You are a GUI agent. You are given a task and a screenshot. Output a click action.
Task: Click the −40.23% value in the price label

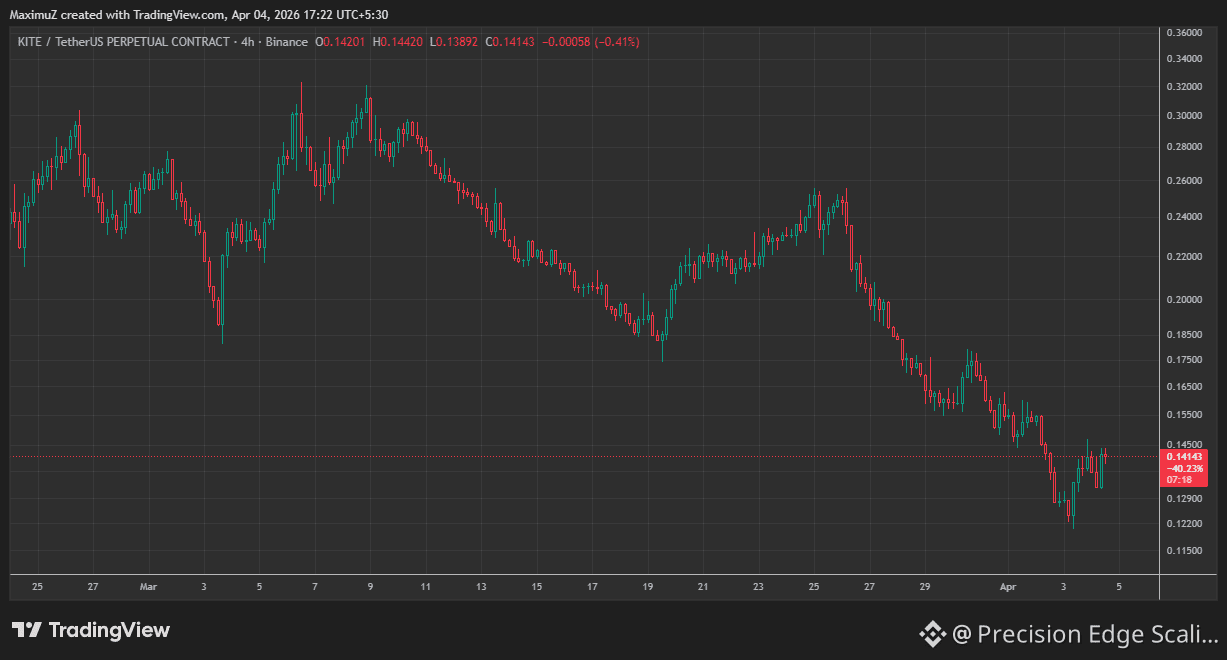click(x=1184, y=468)
